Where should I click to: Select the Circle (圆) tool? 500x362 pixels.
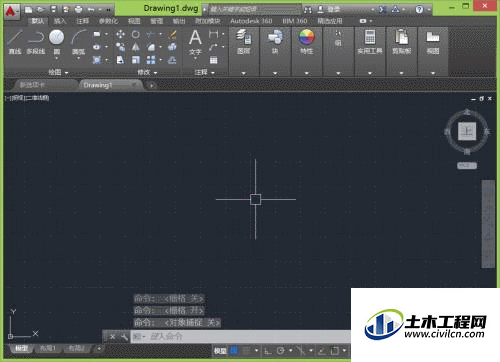(57, 42)
